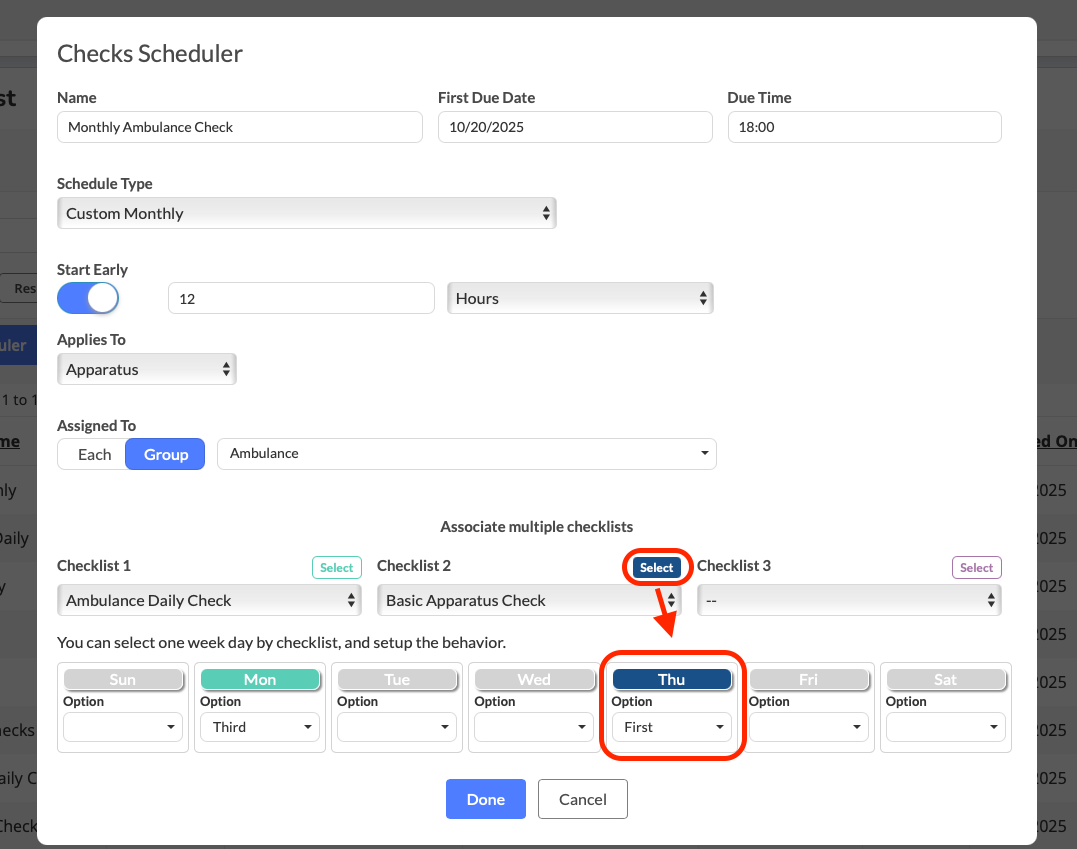This screenshot has height=849, width=1077.
Task: Open the Monday Option dropdown showing Third
Action: [260, 727]
